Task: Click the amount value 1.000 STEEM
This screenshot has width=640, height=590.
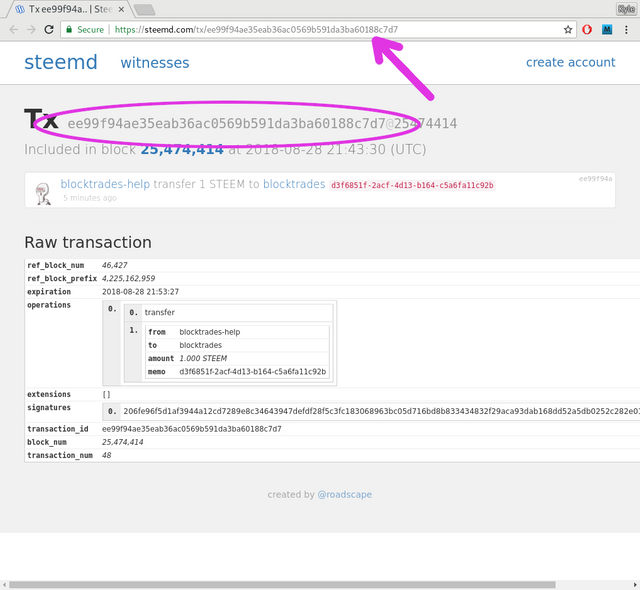Action: tap(203, 358)
